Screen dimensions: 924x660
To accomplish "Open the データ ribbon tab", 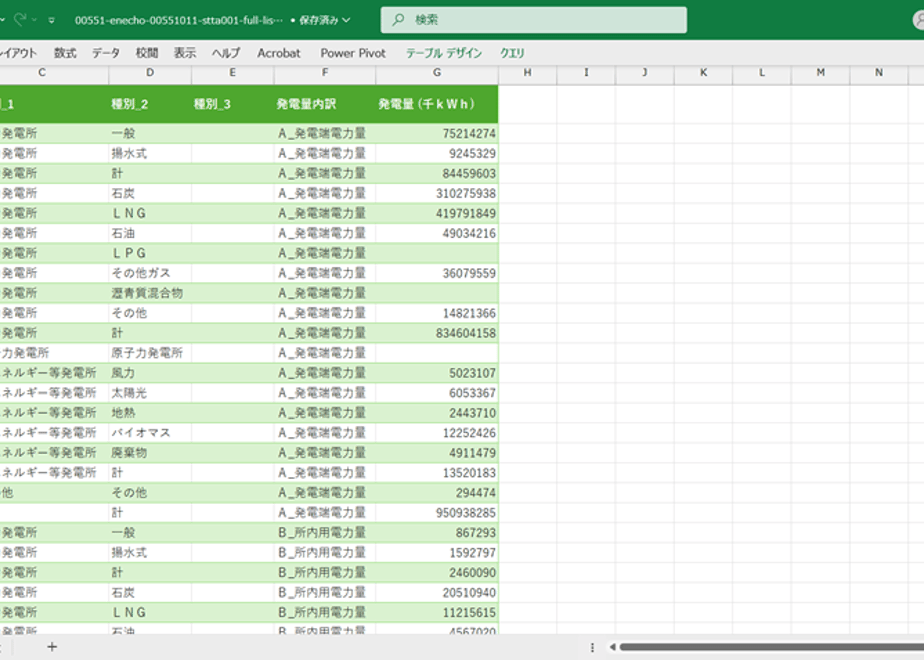I will pos(106,53).
